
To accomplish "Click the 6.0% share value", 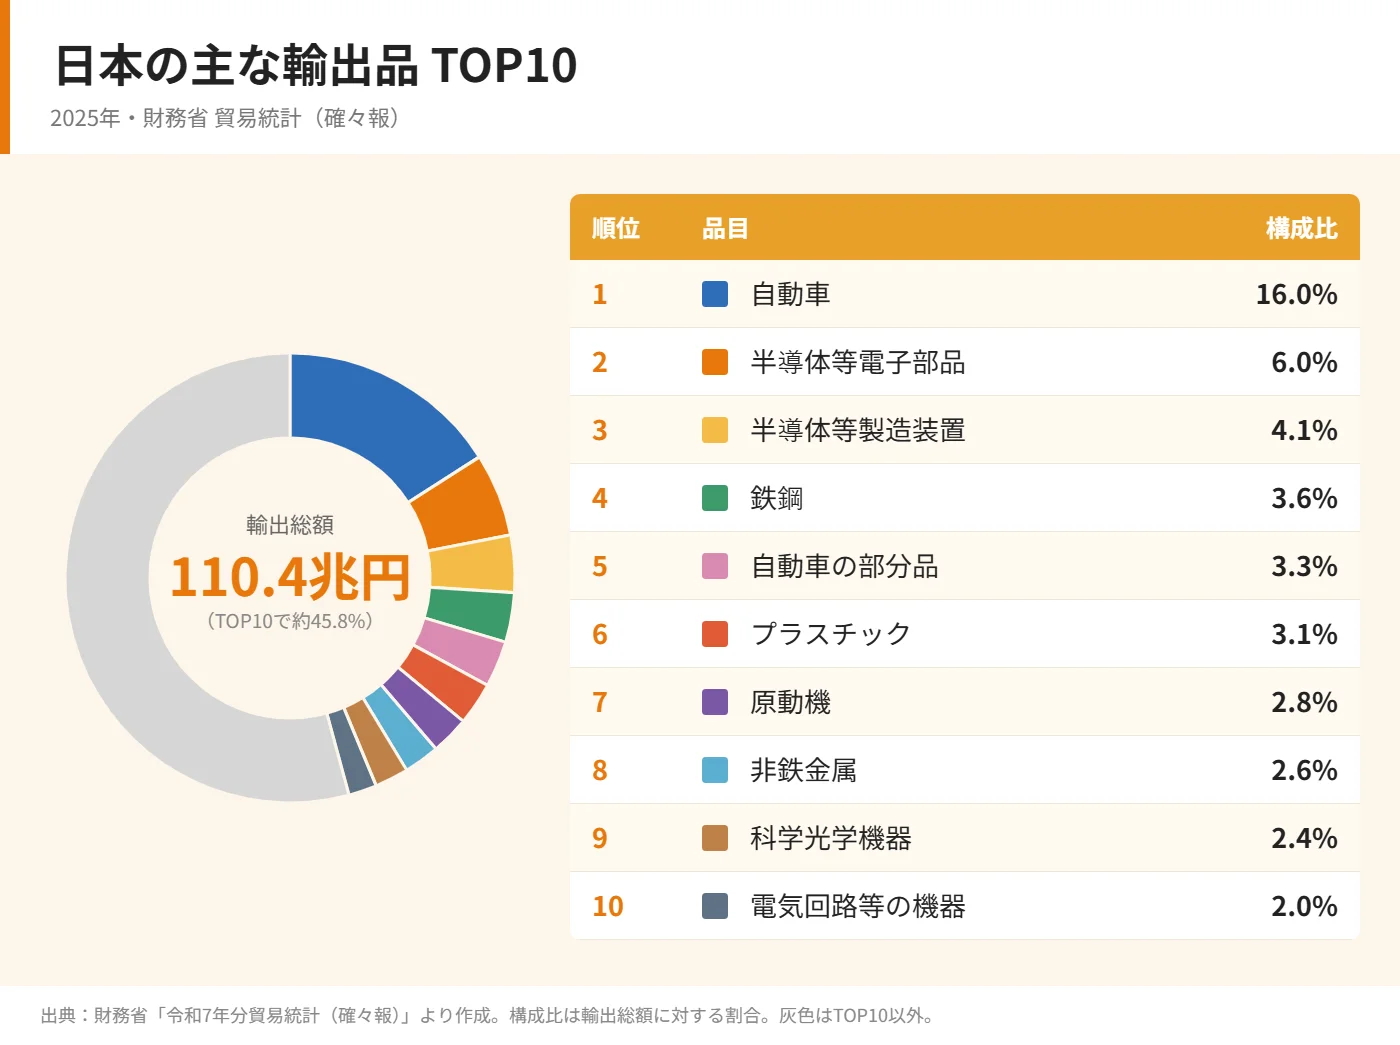I will click(x=1305, y=362).
